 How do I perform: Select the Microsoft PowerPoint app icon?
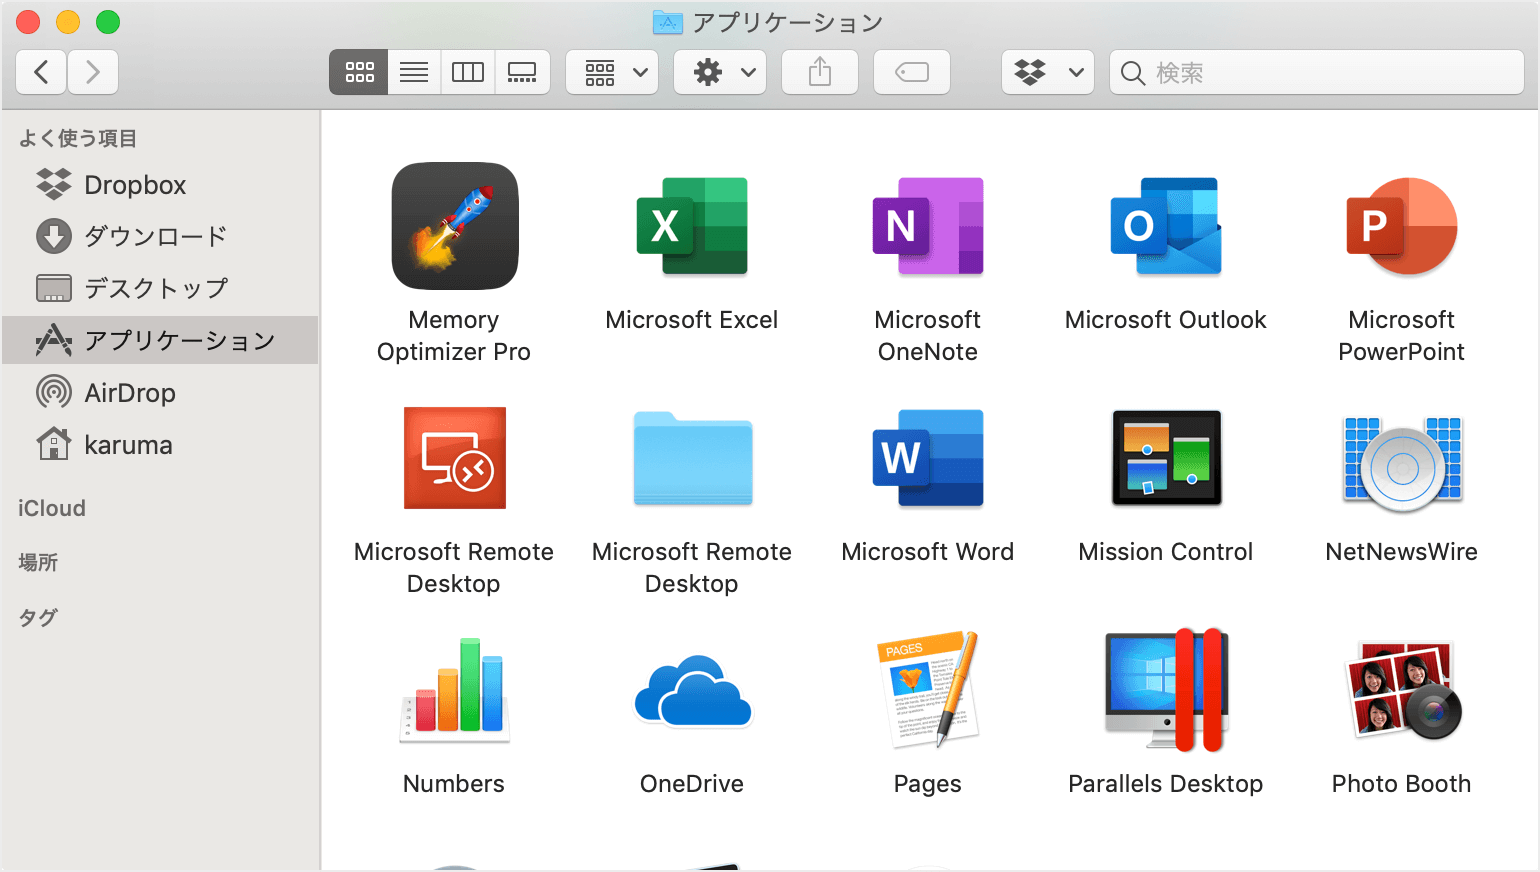click(x=1402, y=226)
